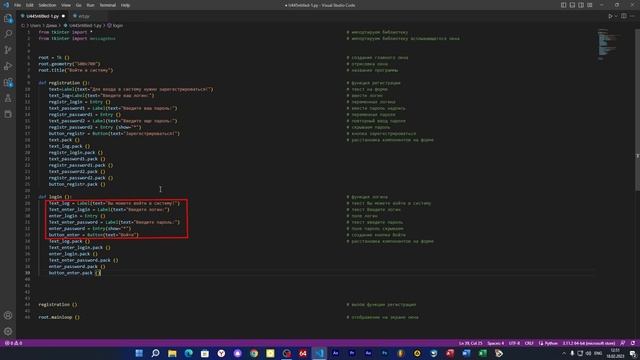Click the def registration line
640x360 pixels.
click(64, 83)
